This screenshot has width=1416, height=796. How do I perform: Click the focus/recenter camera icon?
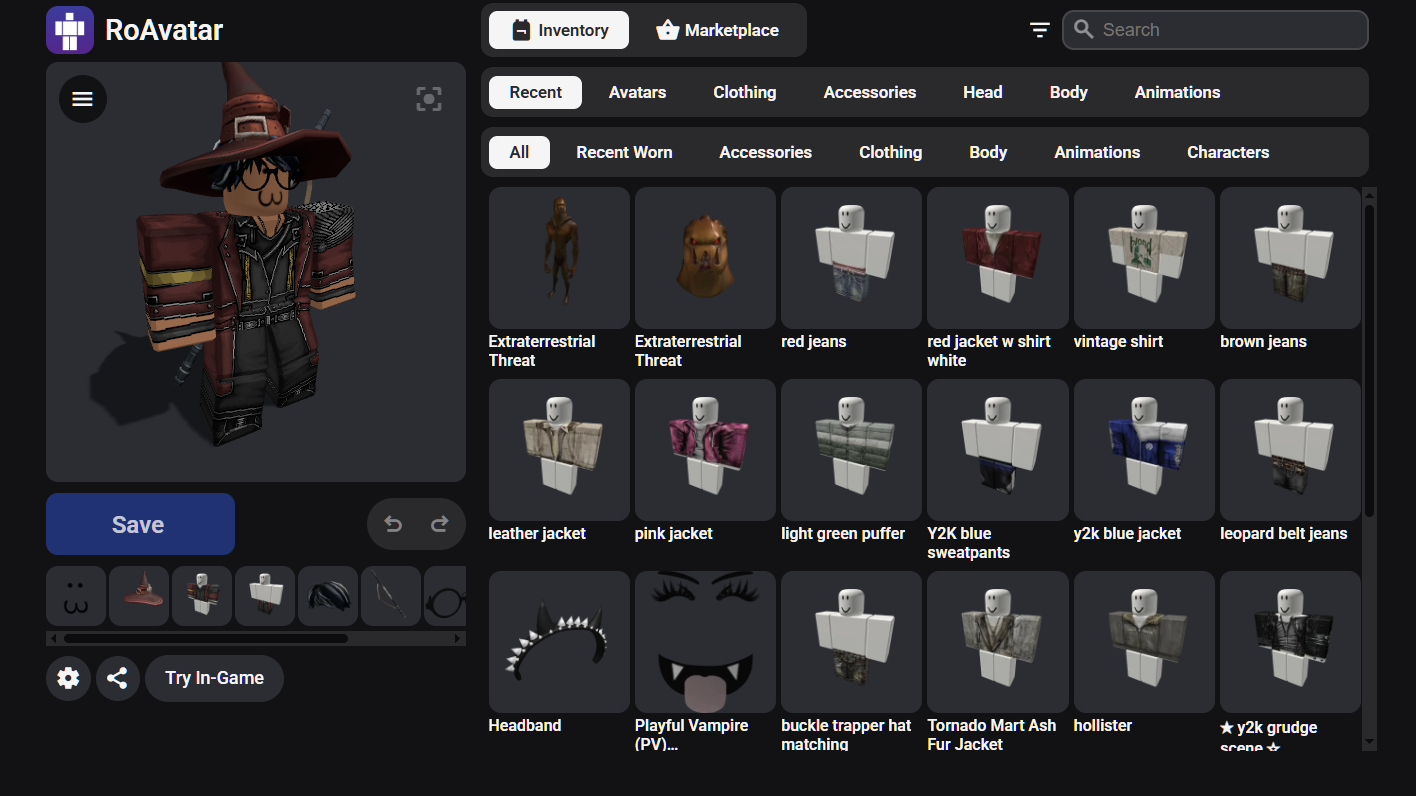point(429,98)
